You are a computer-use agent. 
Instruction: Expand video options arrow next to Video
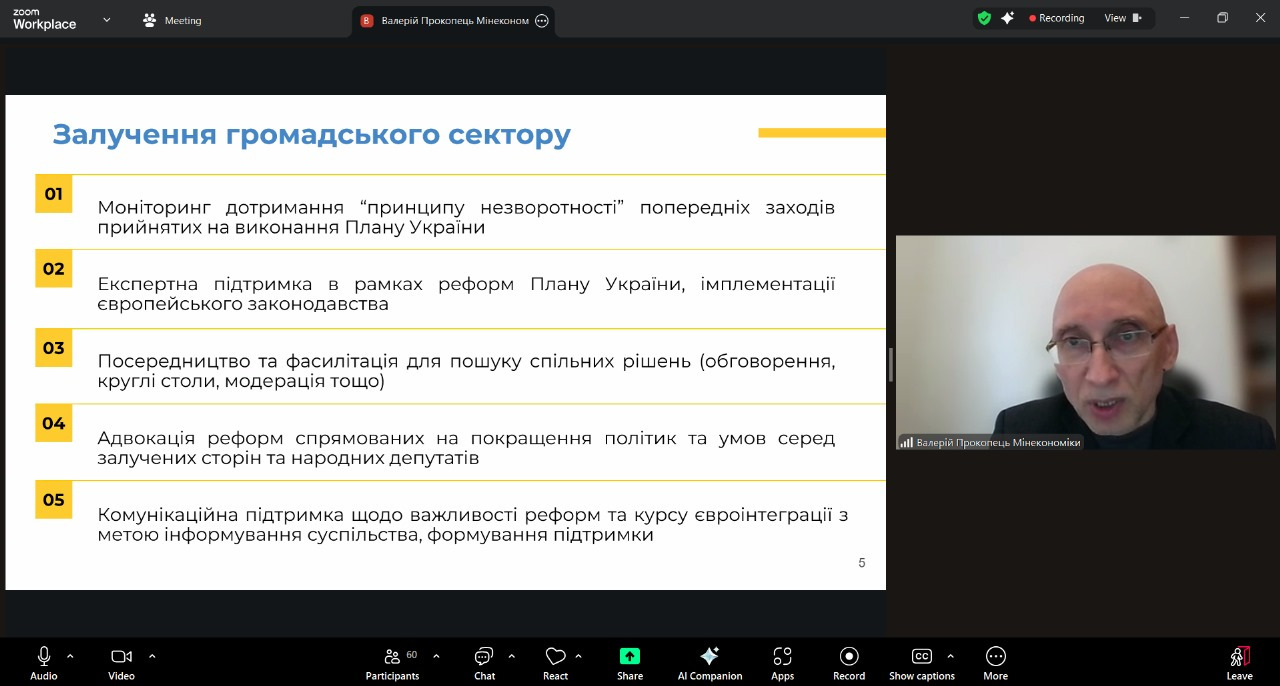pyautogui.click(x=152, y=656)
